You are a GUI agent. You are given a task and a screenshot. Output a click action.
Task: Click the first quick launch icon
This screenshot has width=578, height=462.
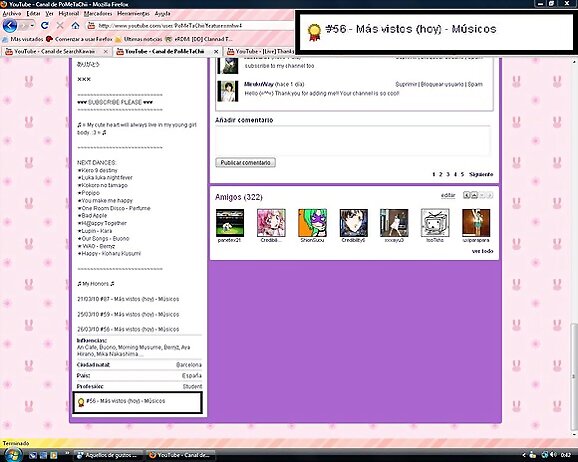pyautogui.click(x=33, y=455)
